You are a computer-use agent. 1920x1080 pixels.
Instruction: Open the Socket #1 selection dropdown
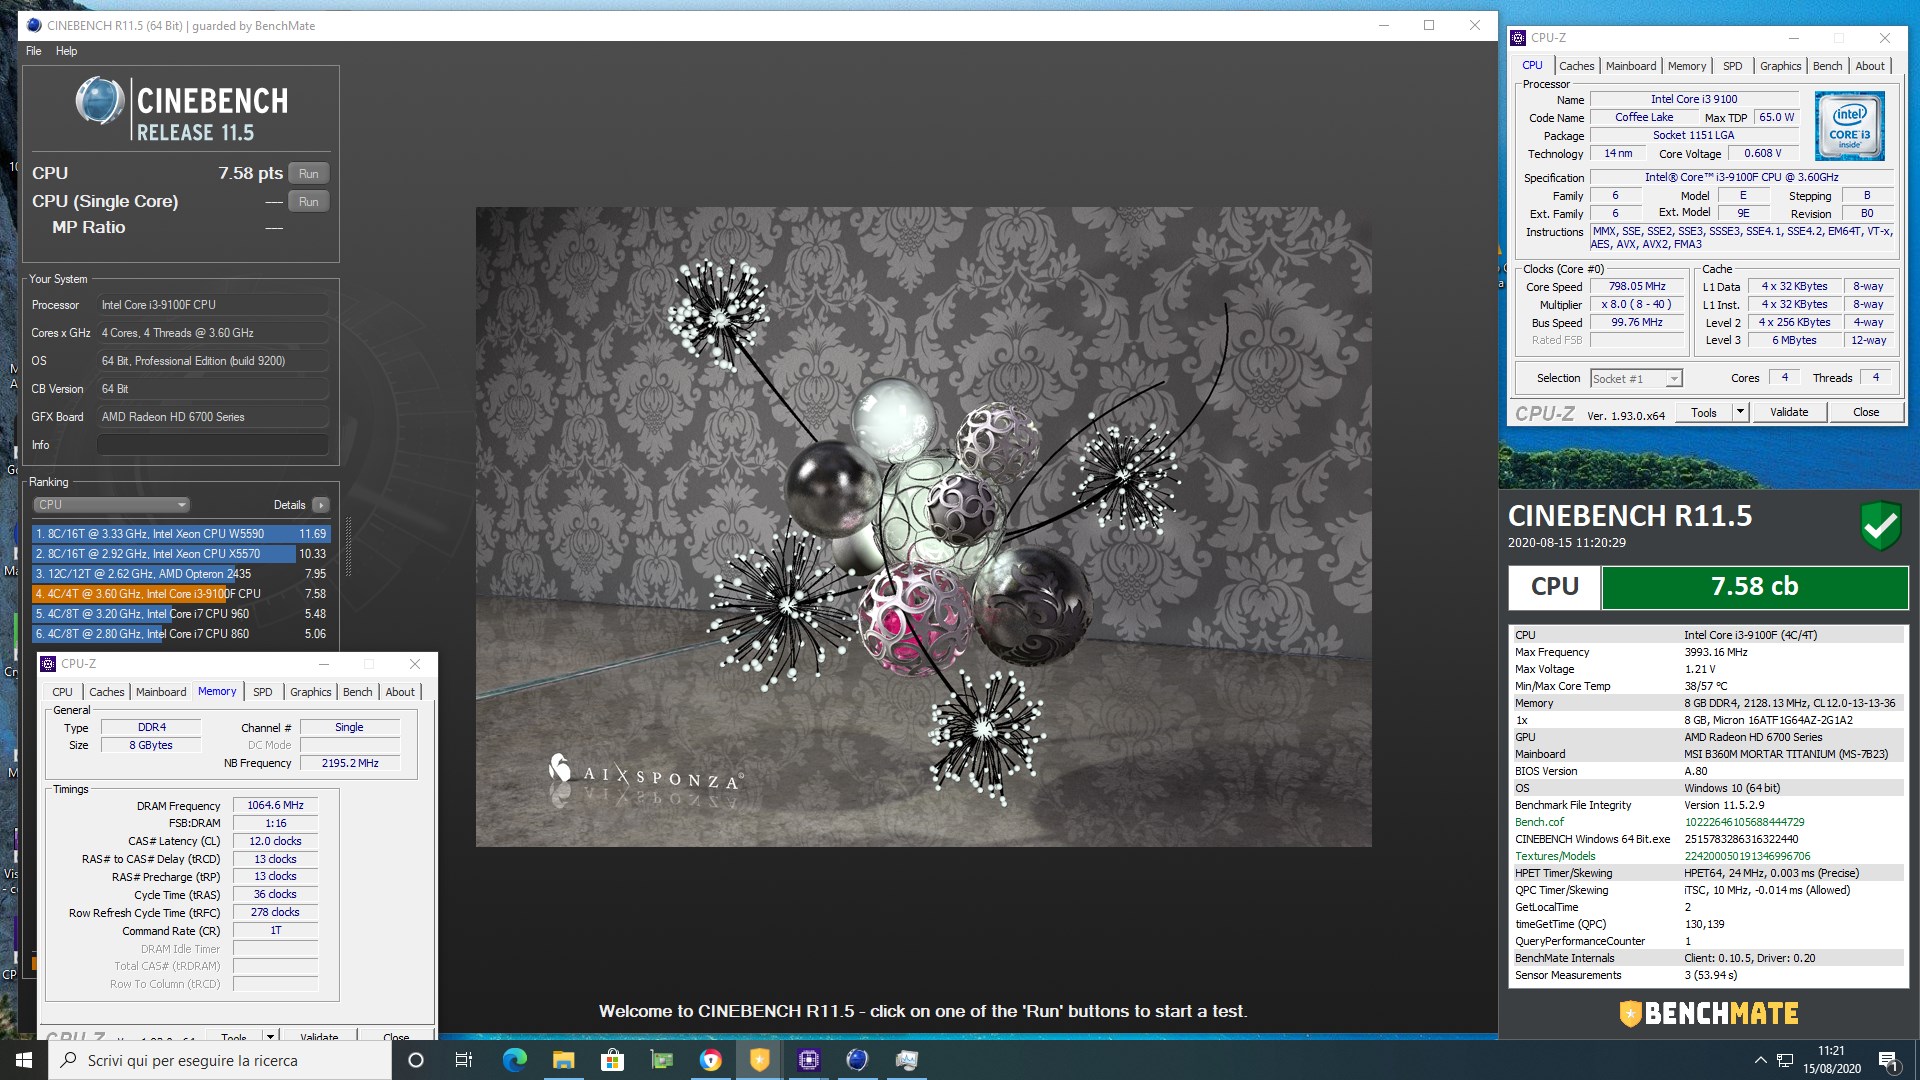(1636, 379)
